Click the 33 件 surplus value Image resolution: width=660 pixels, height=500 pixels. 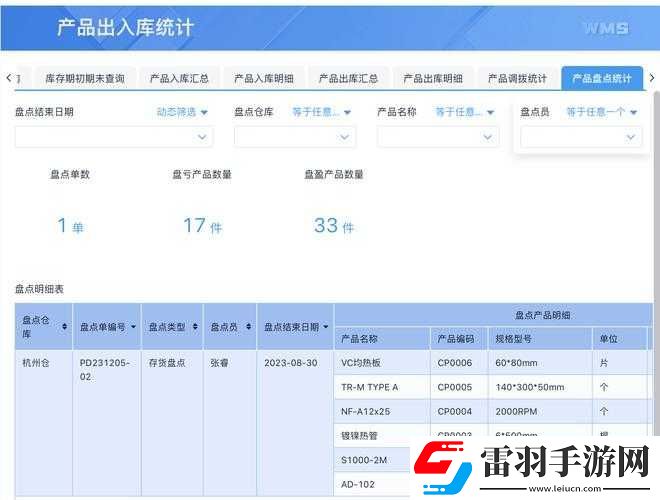coord(334,226)
